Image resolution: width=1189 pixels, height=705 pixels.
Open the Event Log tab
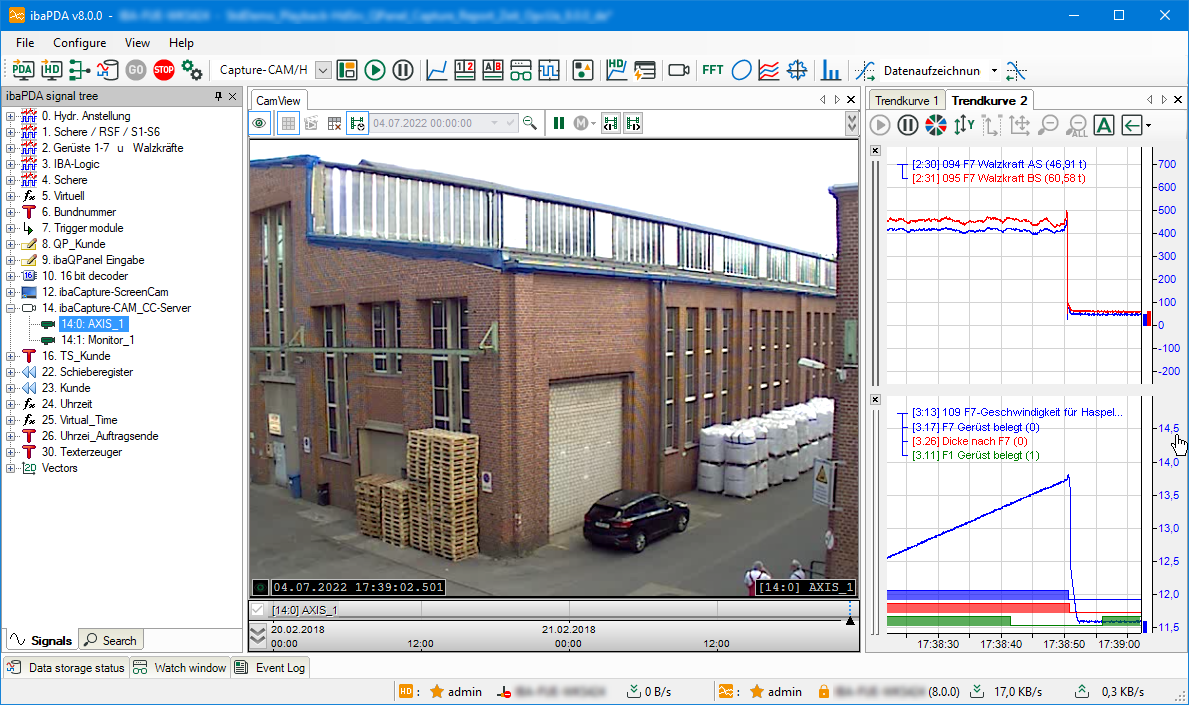(271, 667)
